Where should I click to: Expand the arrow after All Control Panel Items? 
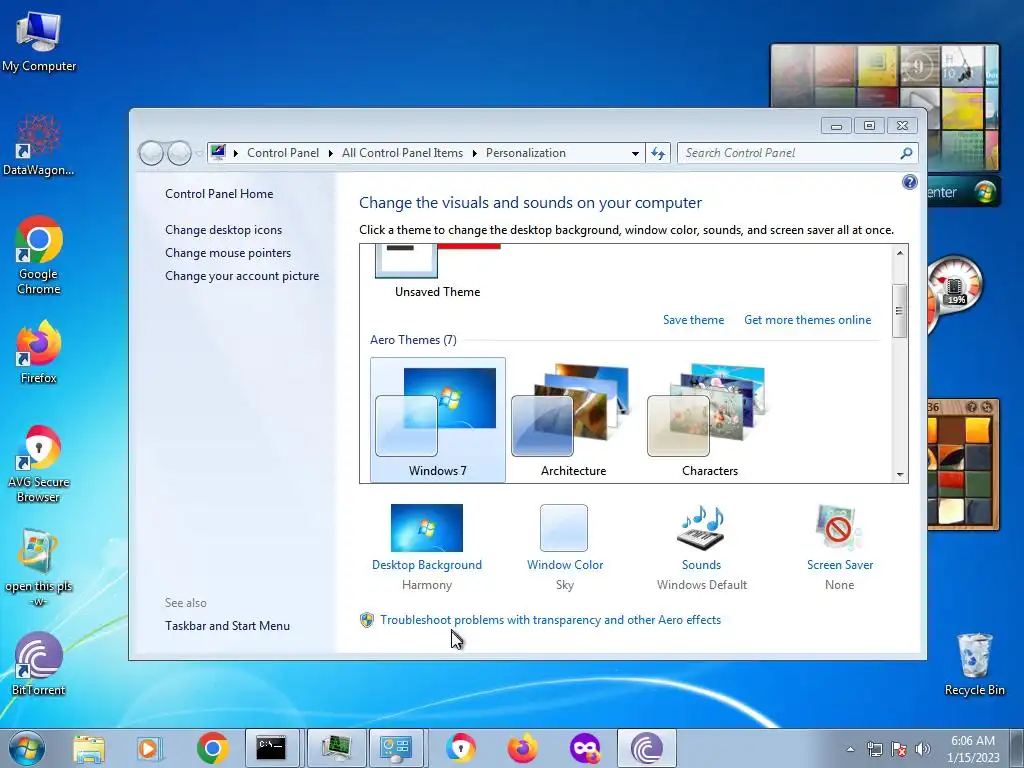[x=474, y=153]
